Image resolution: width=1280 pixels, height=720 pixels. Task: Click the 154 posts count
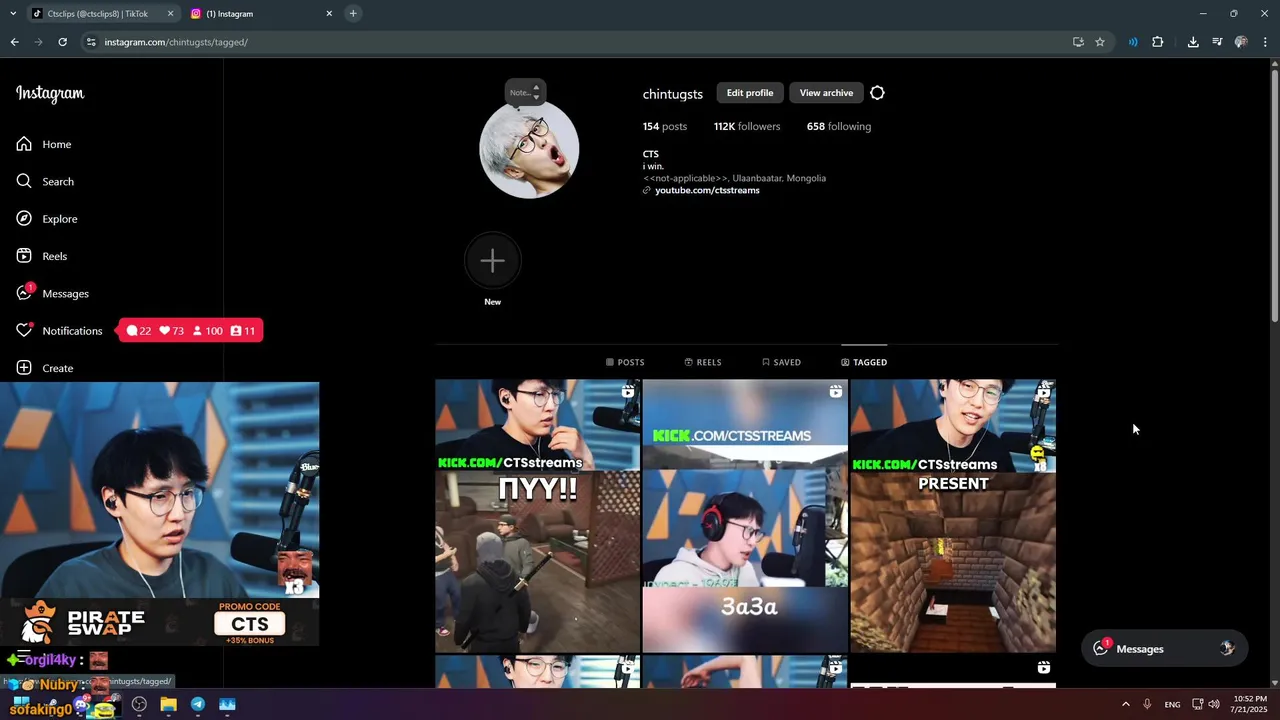(665, 126)
